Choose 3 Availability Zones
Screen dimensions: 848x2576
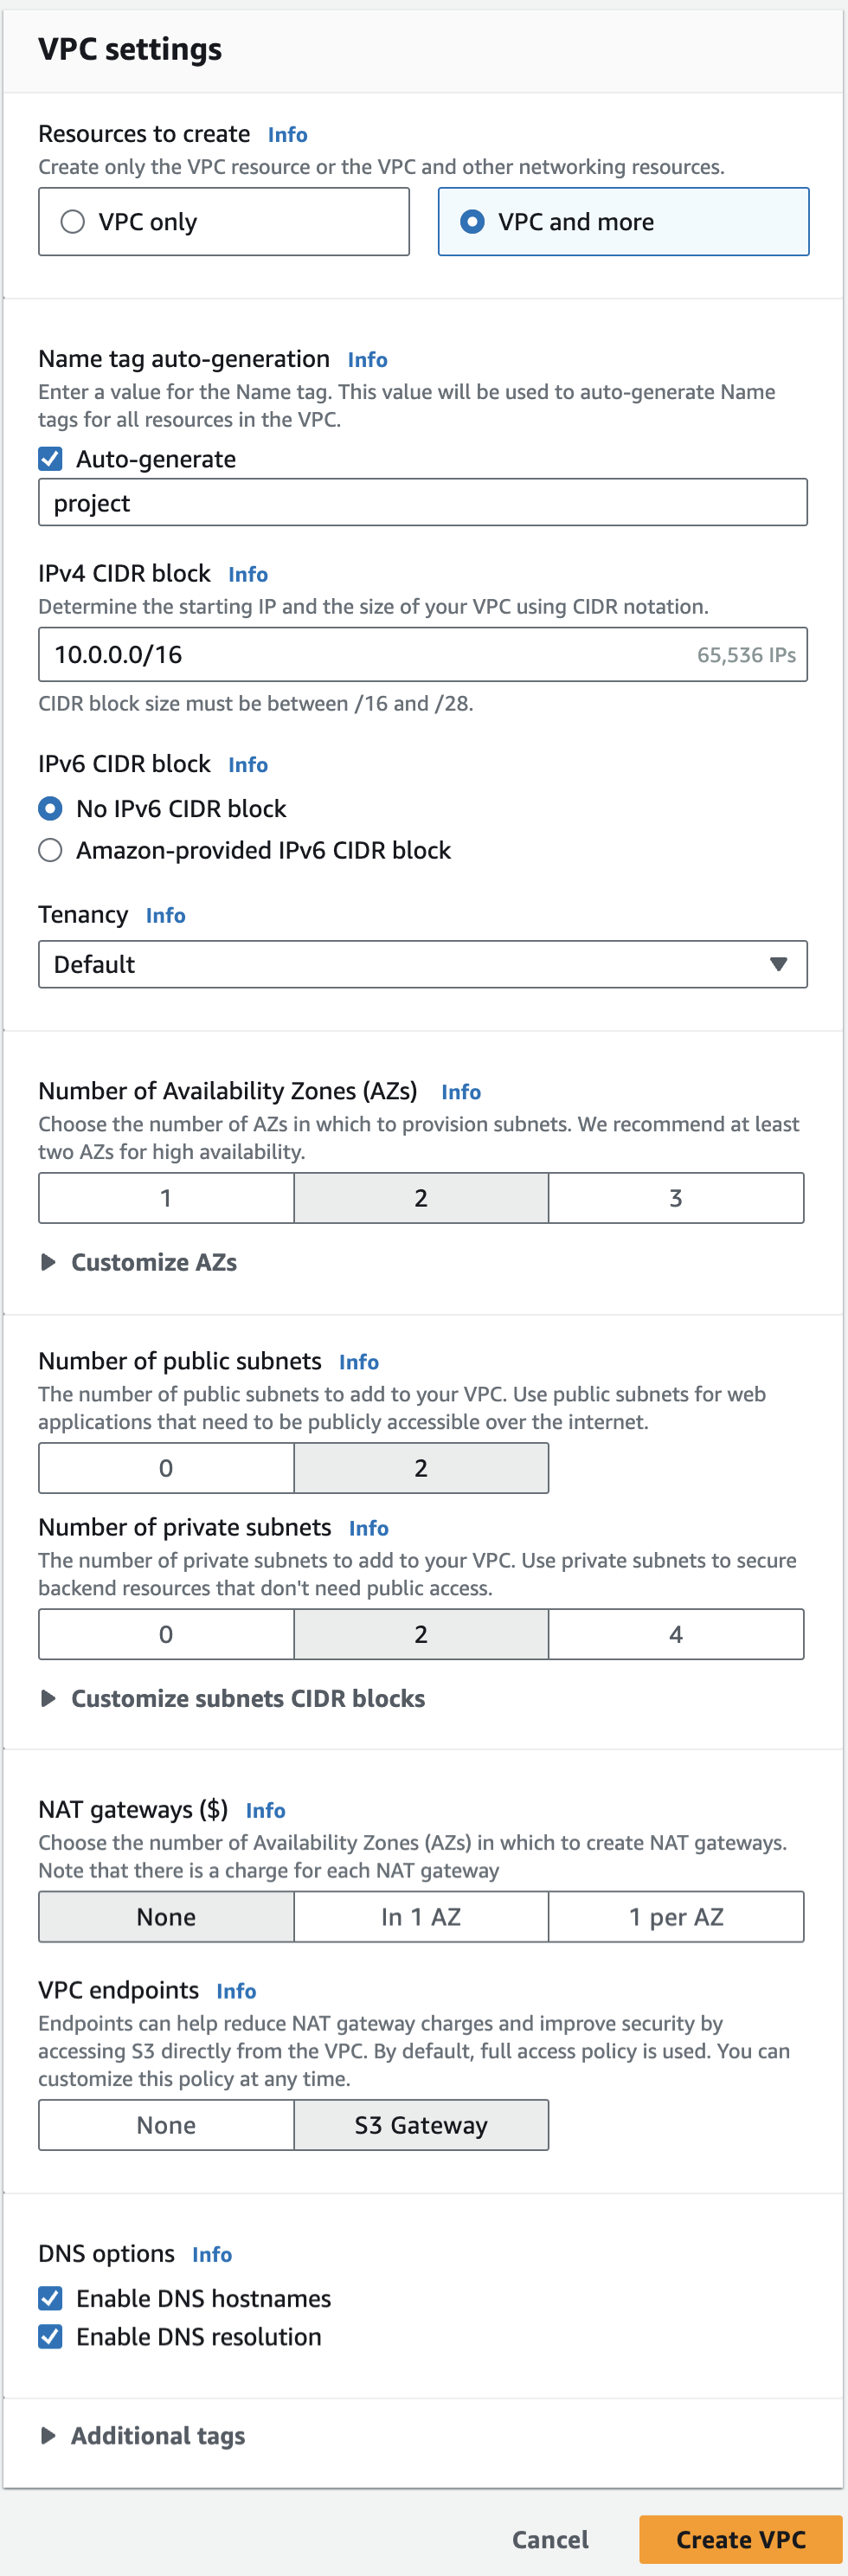click(x=675, y=1198)
